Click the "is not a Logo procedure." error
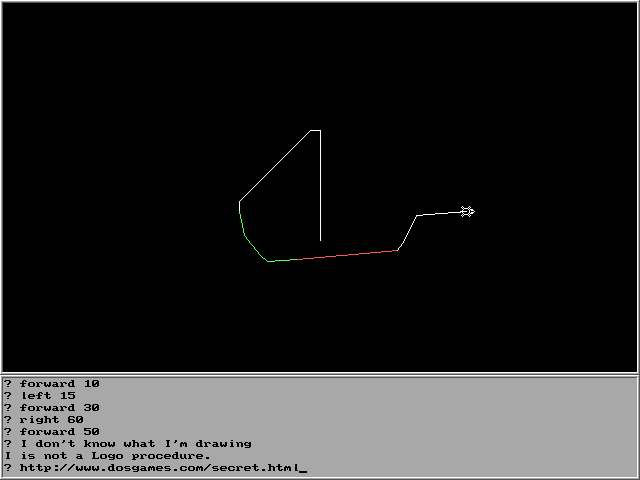The height and width of the screenshot is (480, 640). [x=107, y=456]
